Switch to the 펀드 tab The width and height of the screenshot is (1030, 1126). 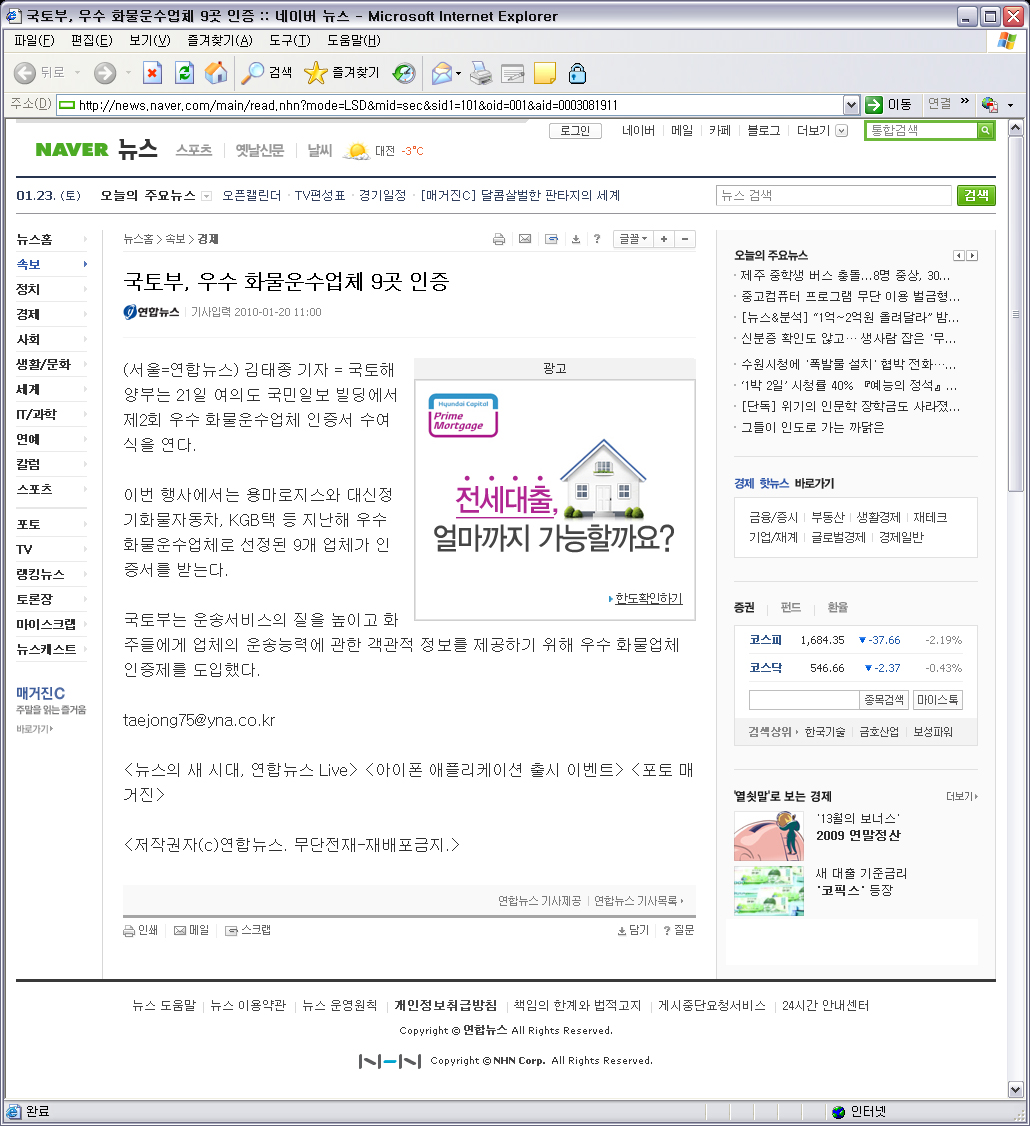791,607
